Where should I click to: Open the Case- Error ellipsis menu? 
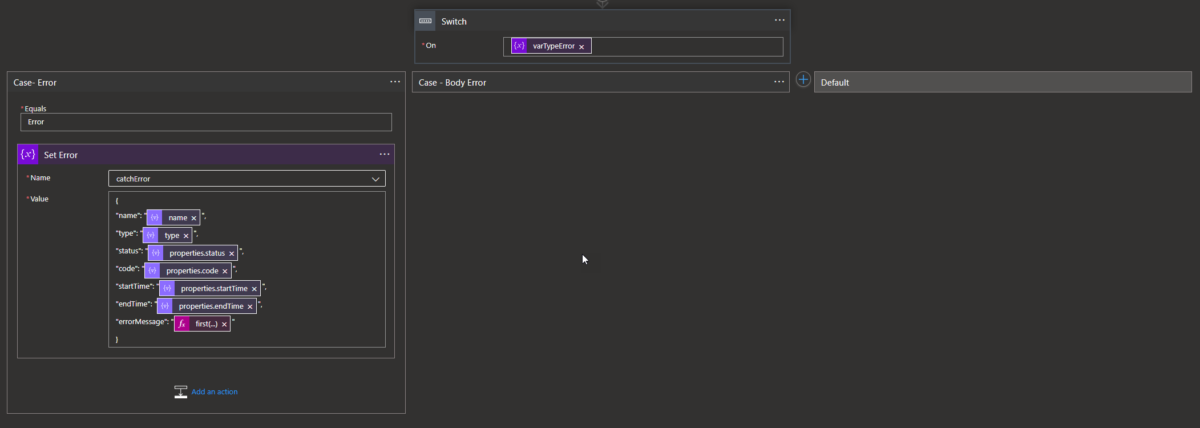point(395,82)
